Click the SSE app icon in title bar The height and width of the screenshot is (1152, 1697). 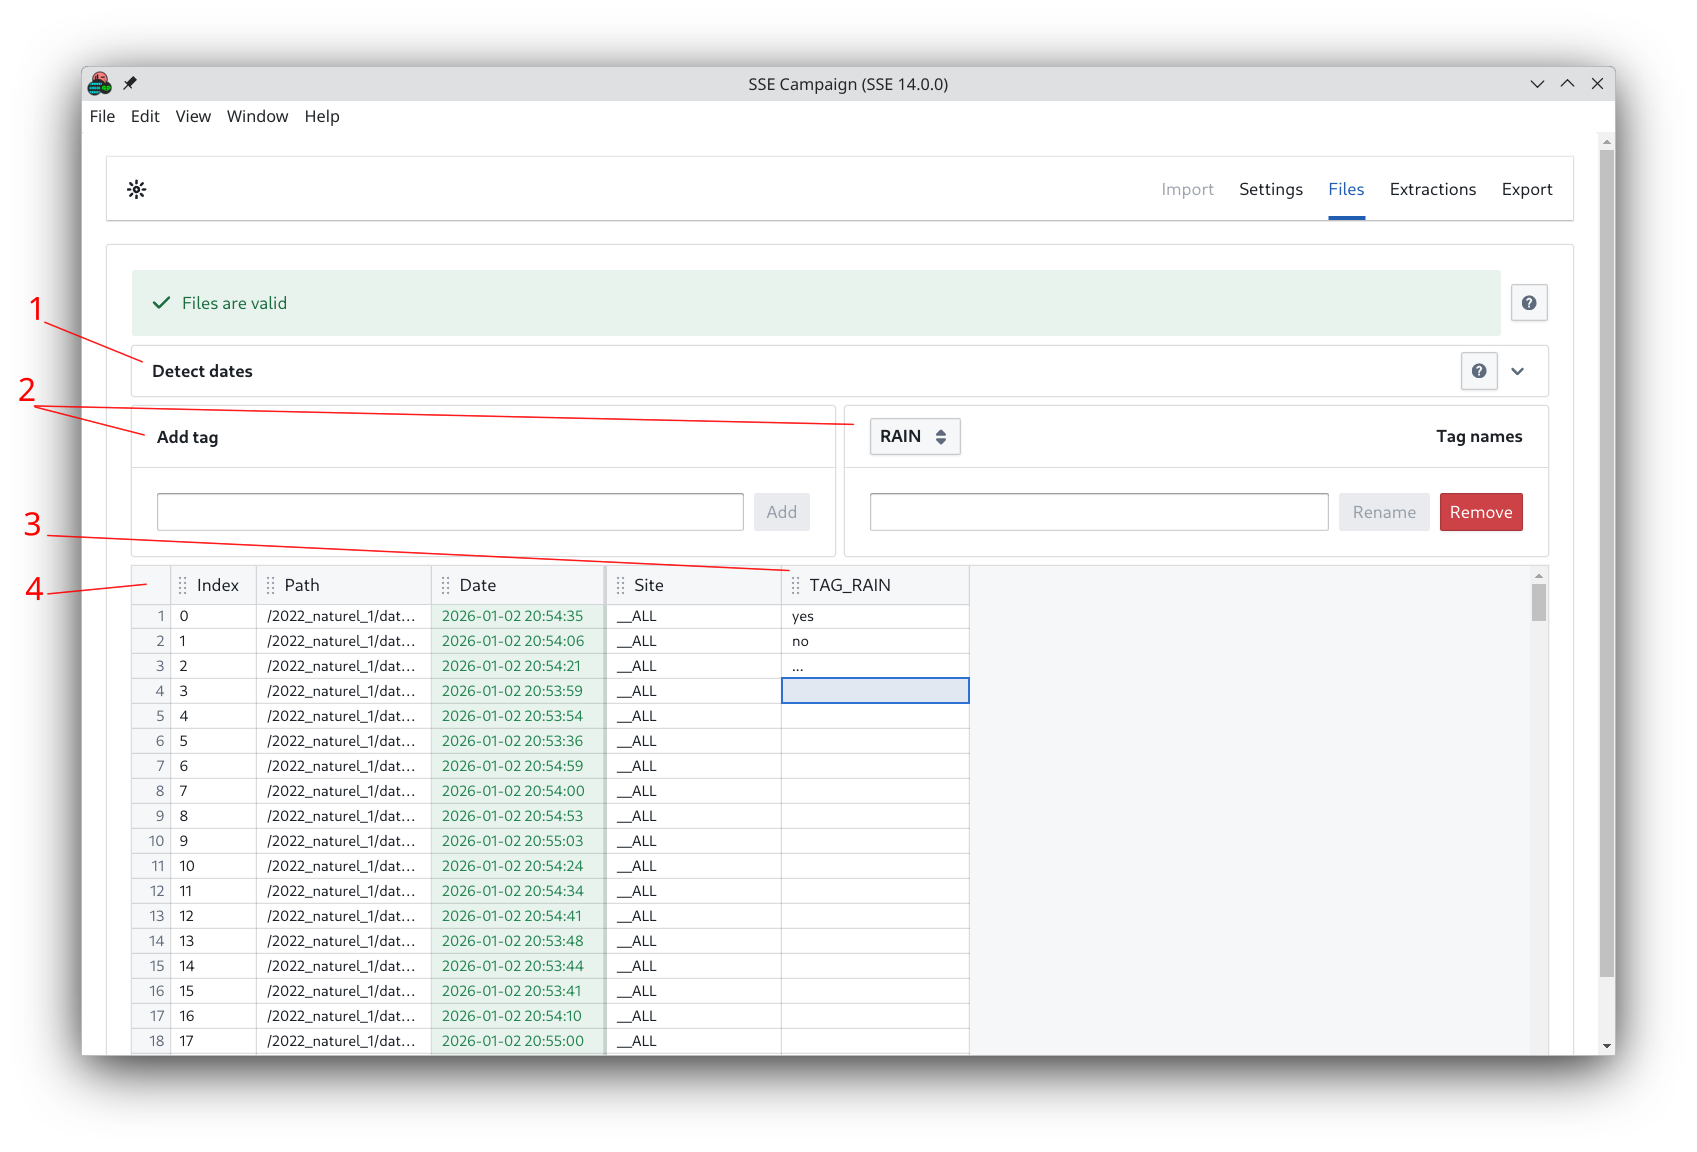(100, 83)
